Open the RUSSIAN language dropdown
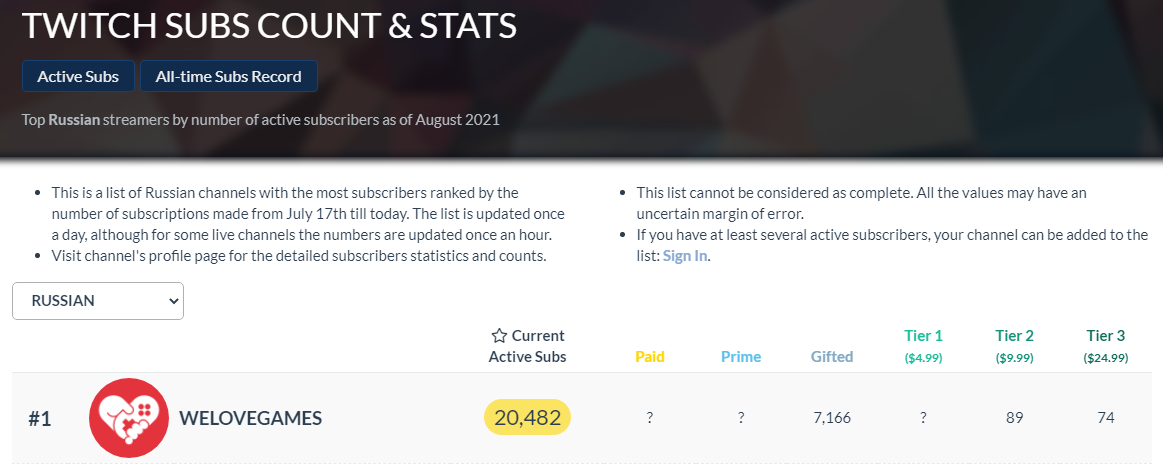This screenshot has height=466, width=1163. point(98,301)
